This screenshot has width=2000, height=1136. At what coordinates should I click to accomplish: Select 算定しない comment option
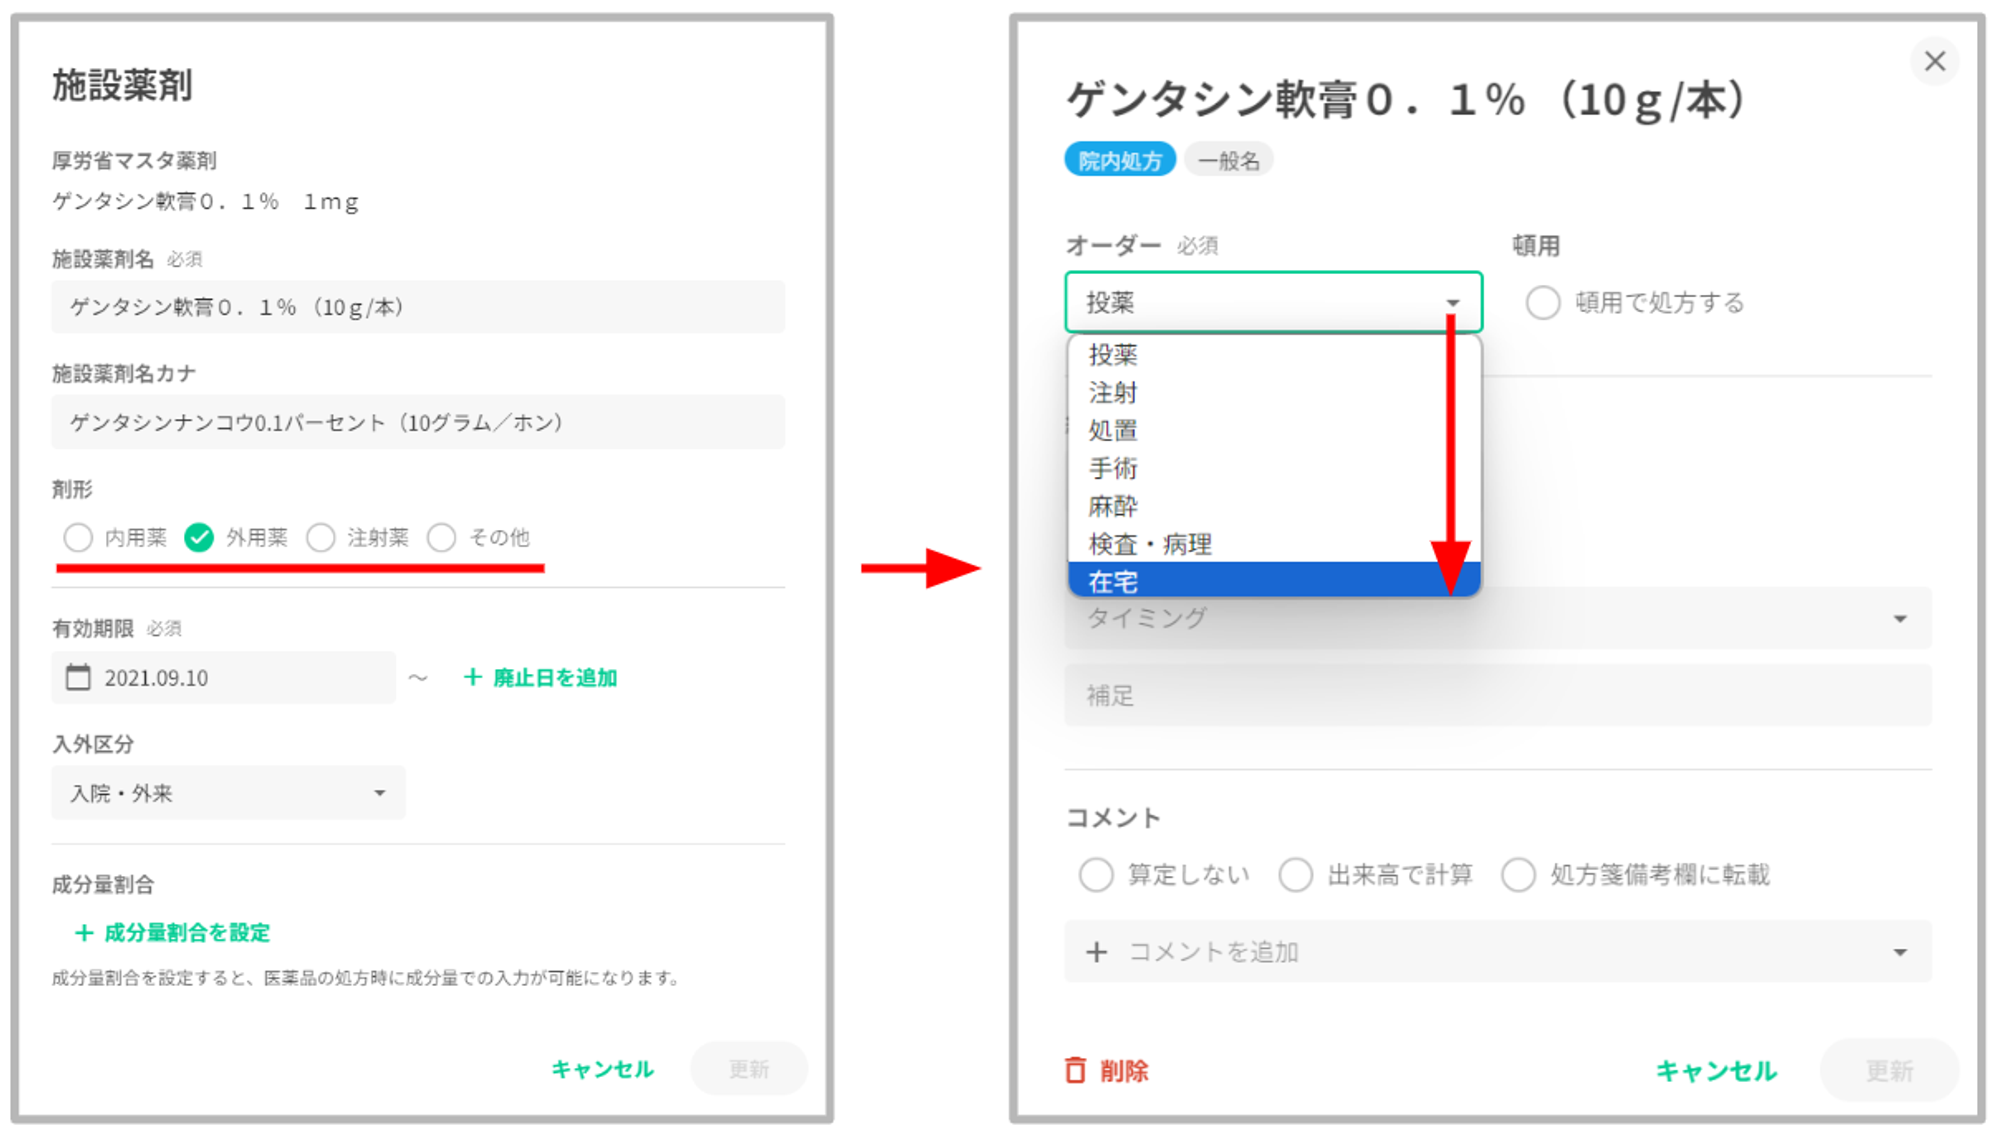click(x=1096, y=874)
